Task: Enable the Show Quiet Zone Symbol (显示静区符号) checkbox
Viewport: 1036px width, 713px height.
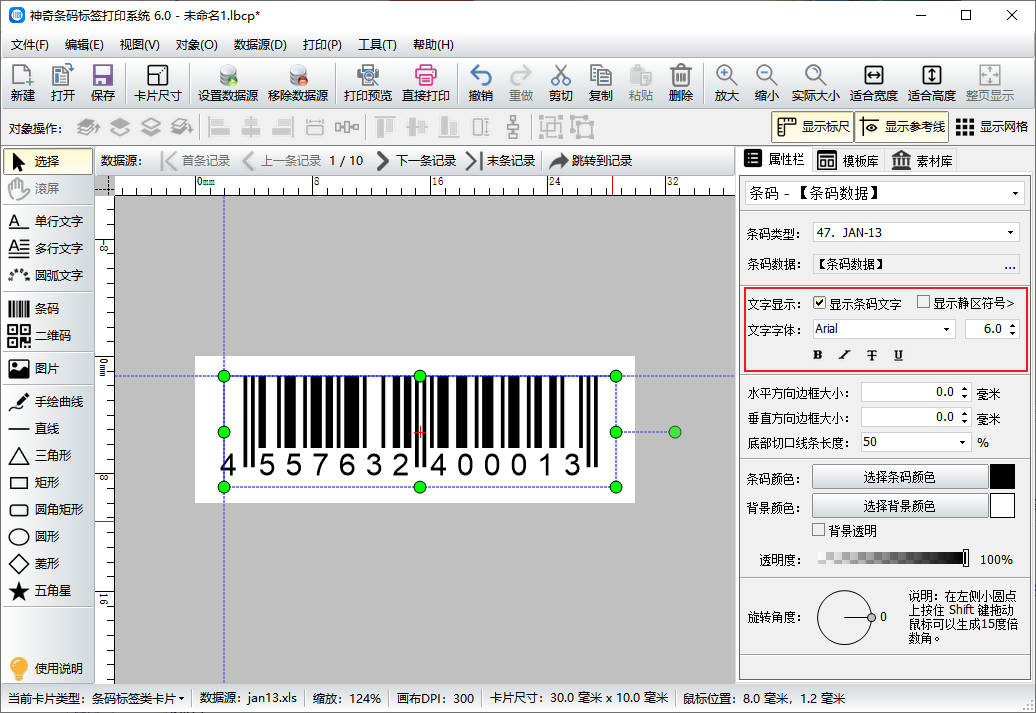Action: (924, 303)
